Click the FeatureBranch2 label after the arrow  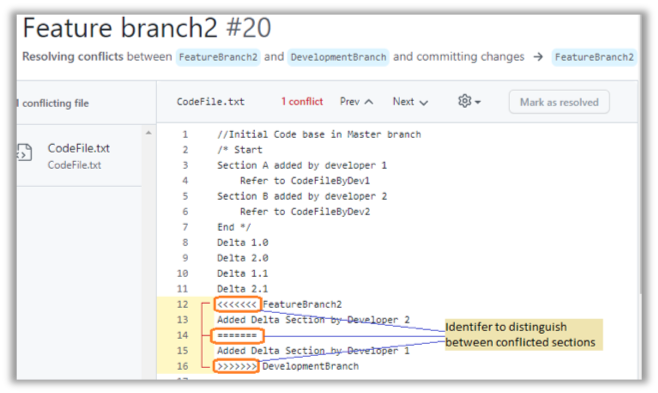(x=594, y=57)
